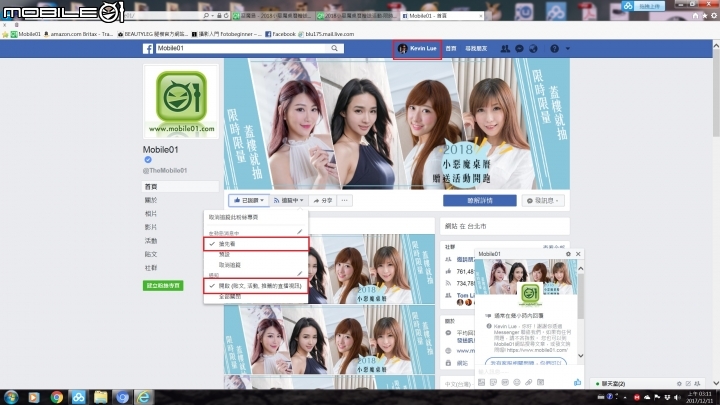
Task: Open the 聊天室(2) chat sidebar
Action: pos(613,383)
